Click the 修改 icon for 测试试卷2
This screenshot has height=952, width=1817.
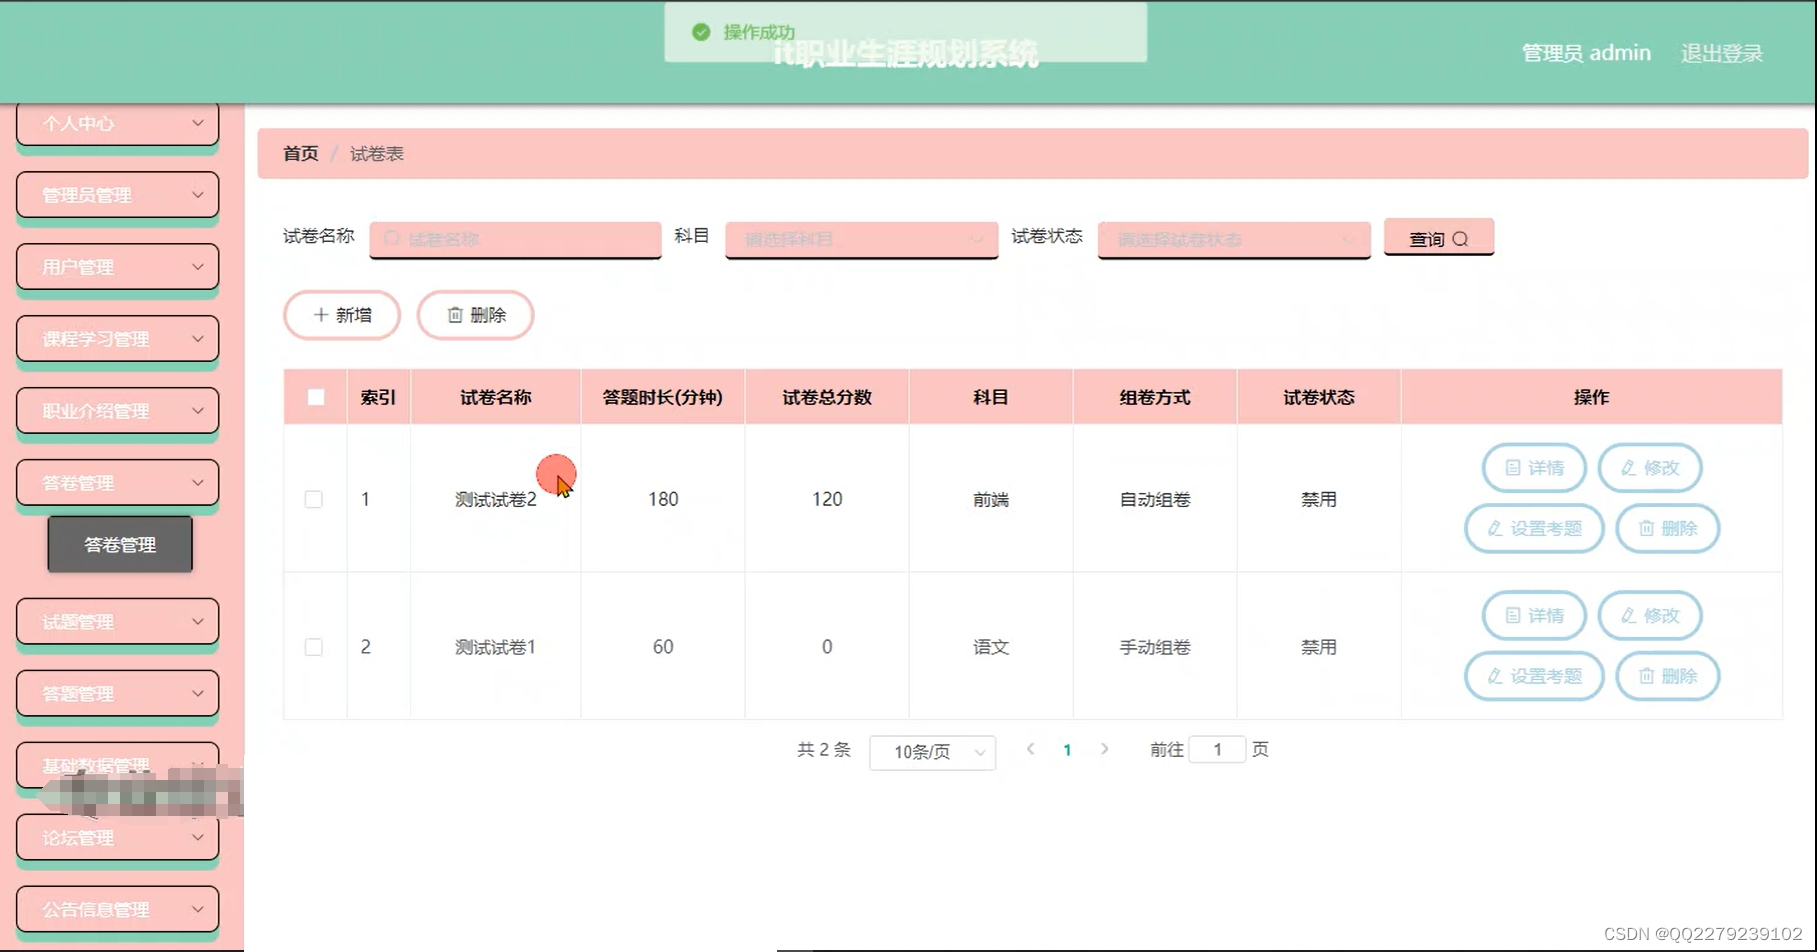pyautogui.click(x=1649, y=468)
